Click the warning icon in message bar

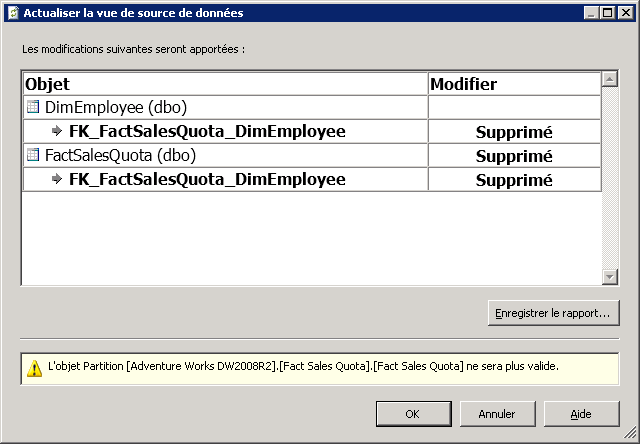[34, 368]
